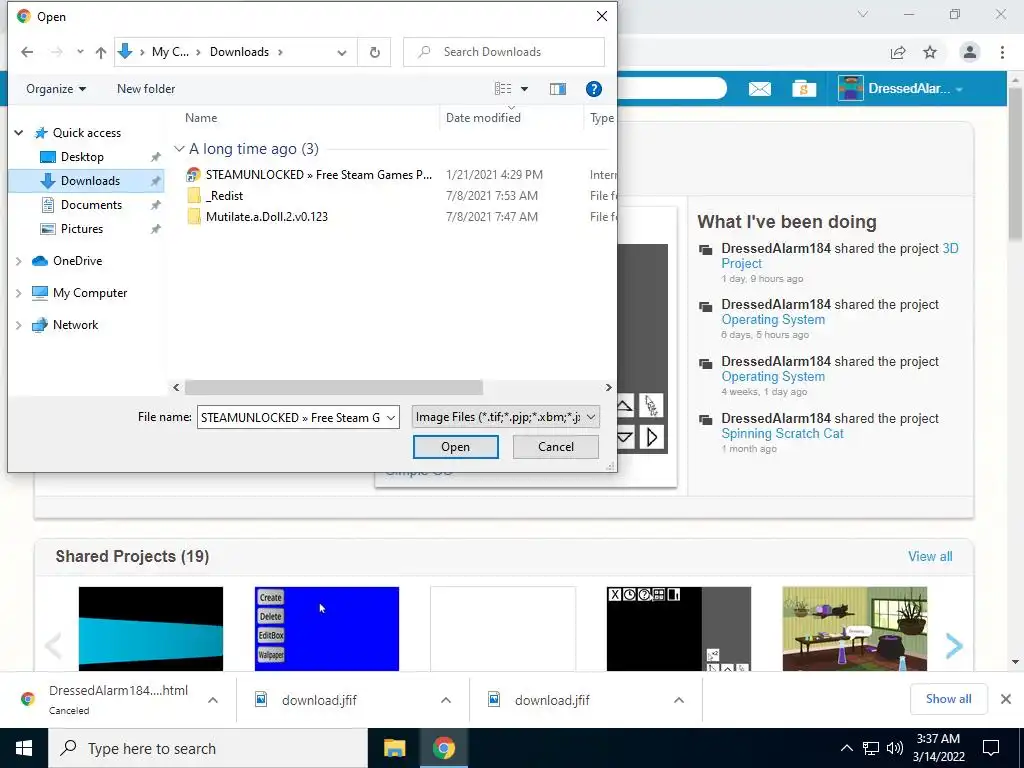Open the File name history dropdown
This screenshot has width=1024, height=768.
(391, 417)
